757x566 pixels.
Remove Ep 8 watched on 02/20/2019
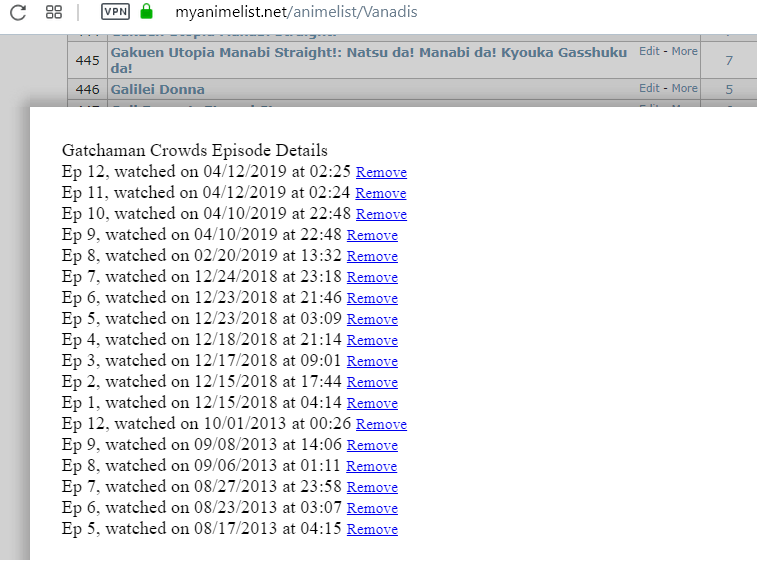click(372, 257)
